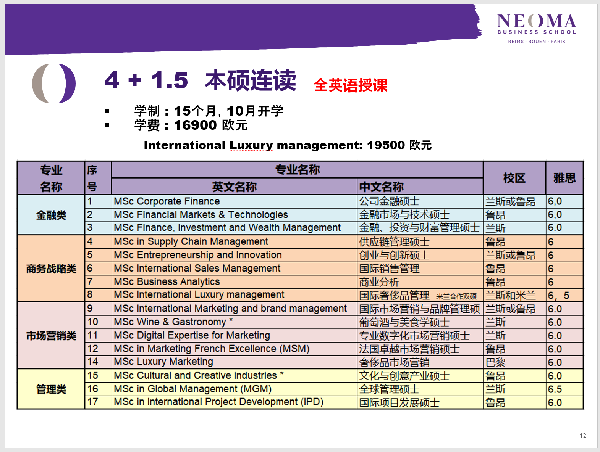Screen dimensions: 600x452
Task: Click 'MSc in Marketing French Excellence (MSM)'
Action: pyautogui.click(x=212, y=349)
